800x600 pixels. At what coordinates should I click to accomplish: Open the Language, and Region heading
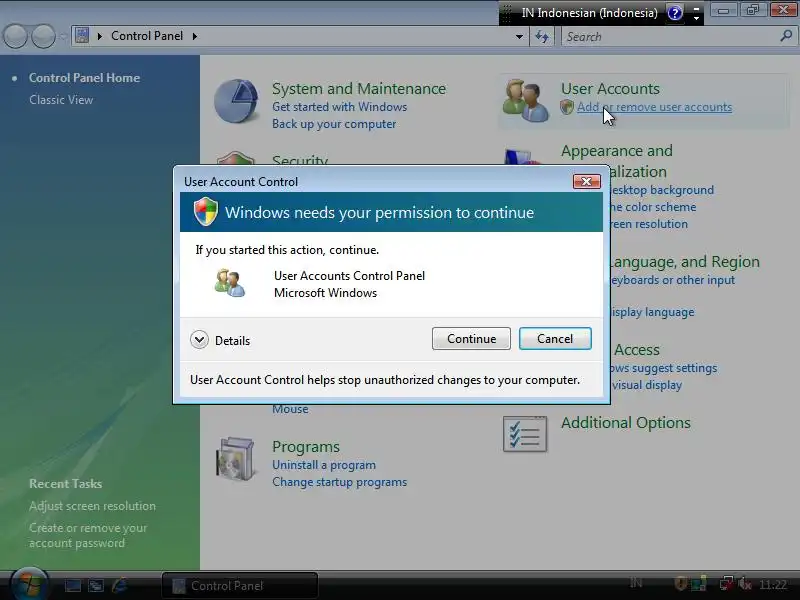pyautogui.click(x=685, y=262)
